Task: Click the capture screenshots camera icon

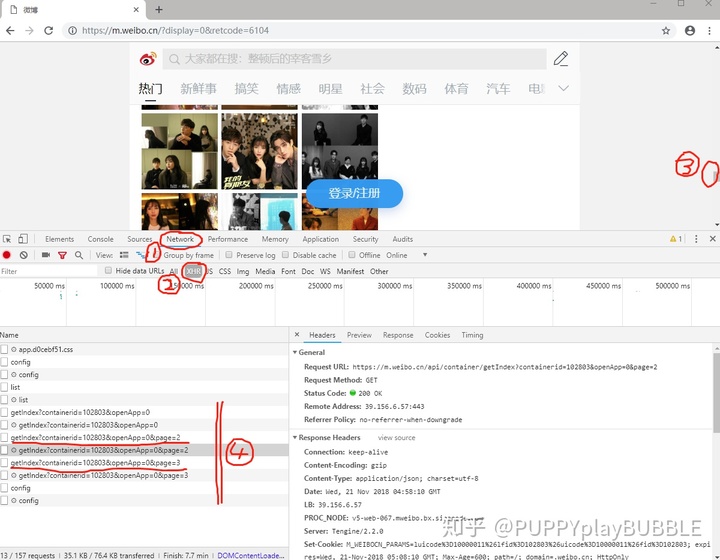Action: (x=45, y=255)
